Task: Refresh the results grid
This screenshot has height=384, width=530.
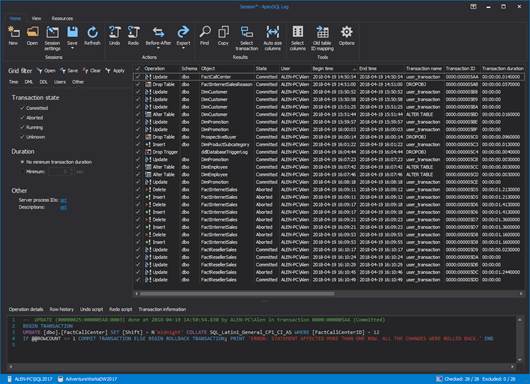Action: click(x=92, y=35)
